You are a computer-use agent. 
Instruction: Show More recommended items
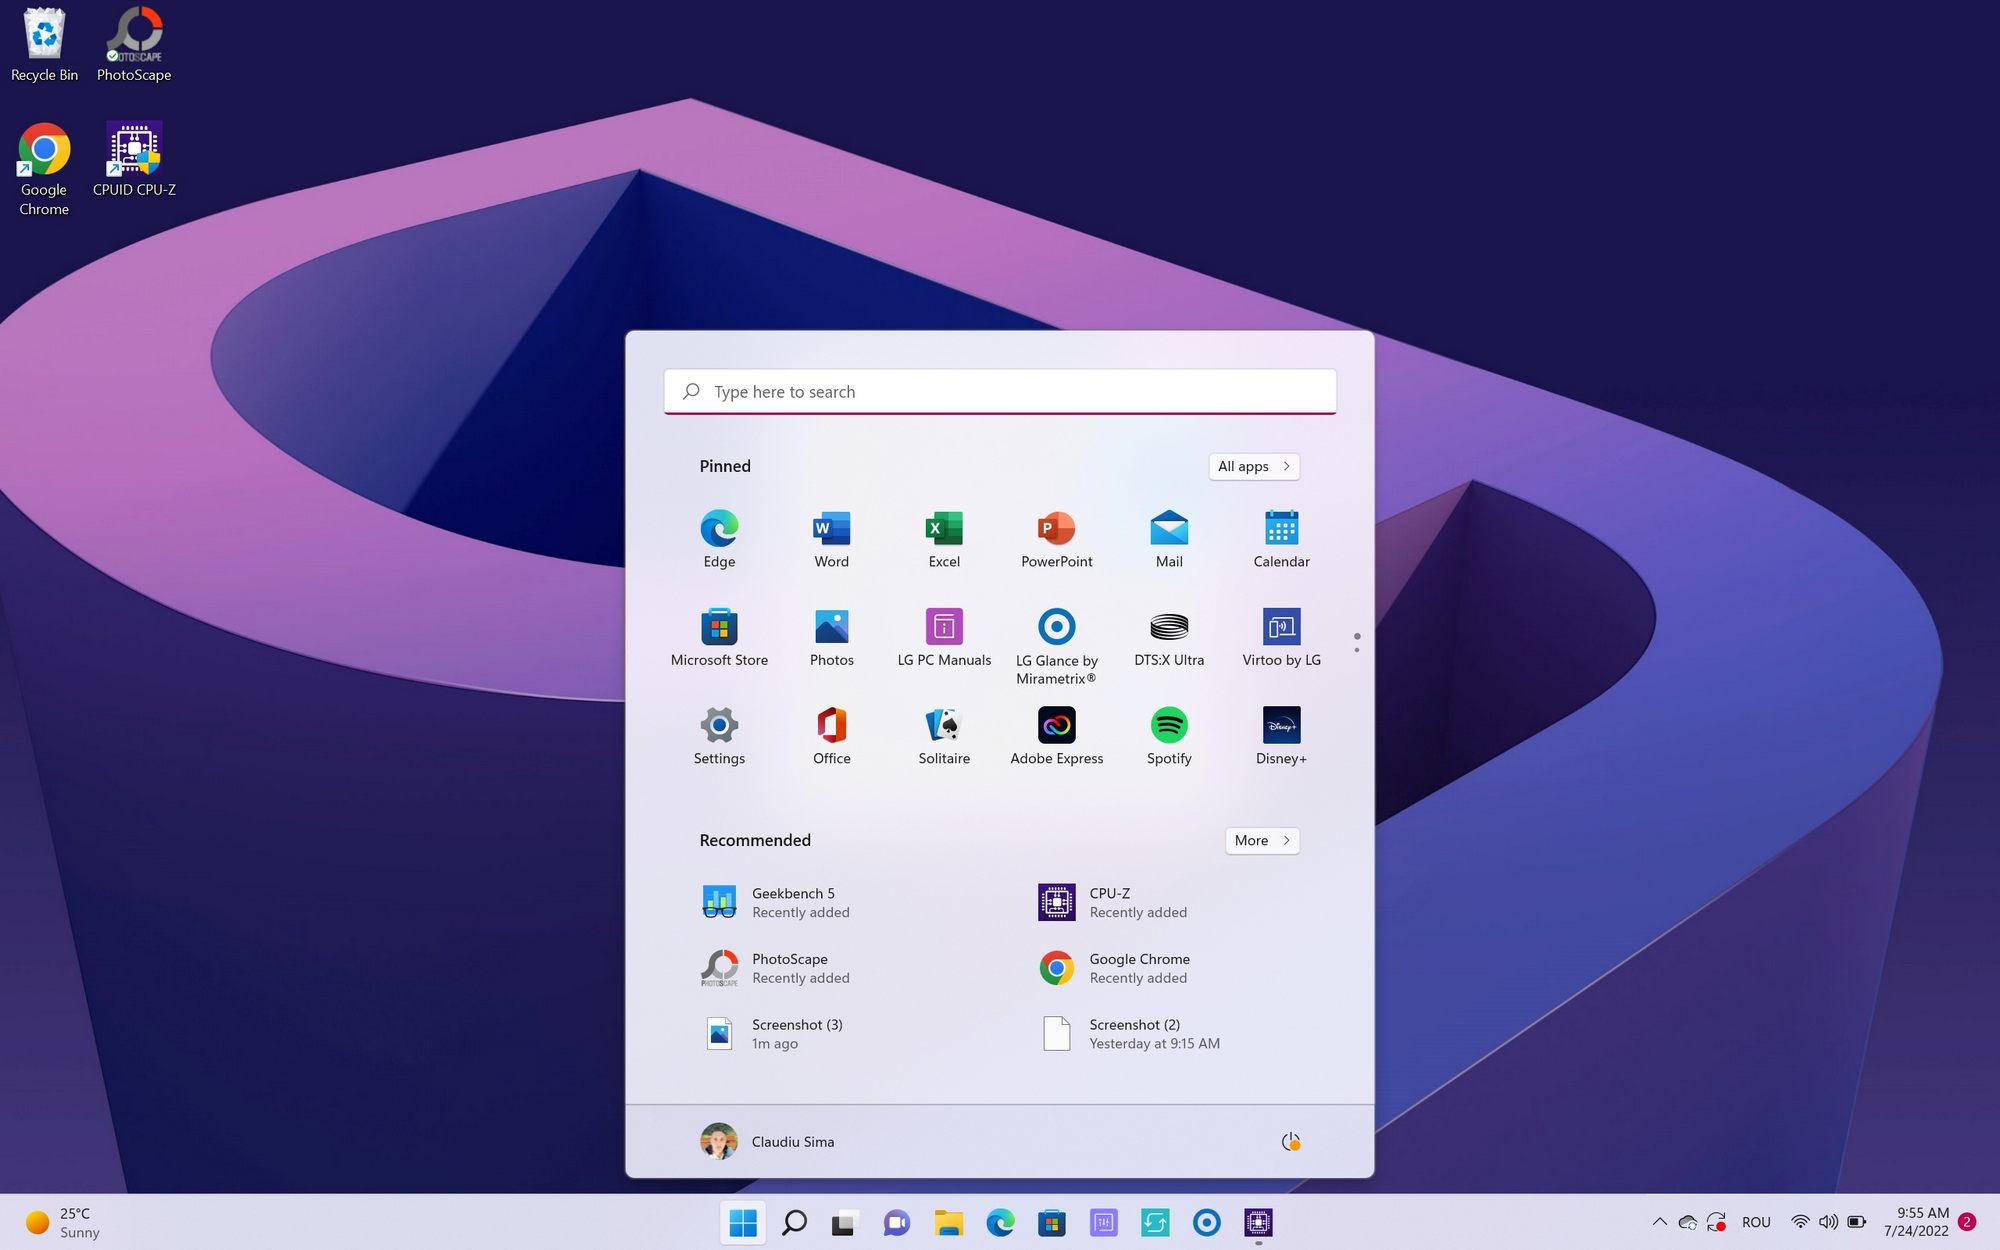point(1262,840)
